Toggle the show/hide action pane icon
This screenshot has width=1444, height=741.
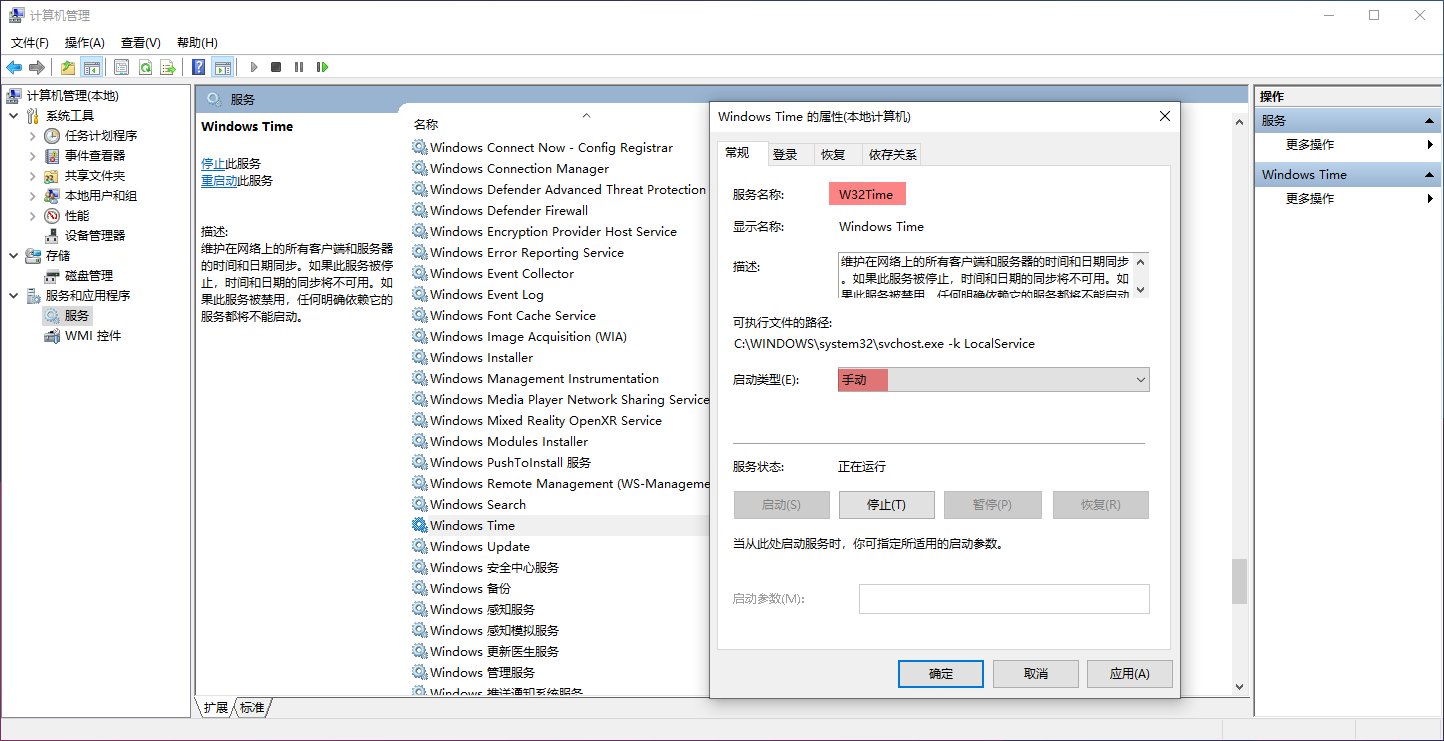[223, 67]
